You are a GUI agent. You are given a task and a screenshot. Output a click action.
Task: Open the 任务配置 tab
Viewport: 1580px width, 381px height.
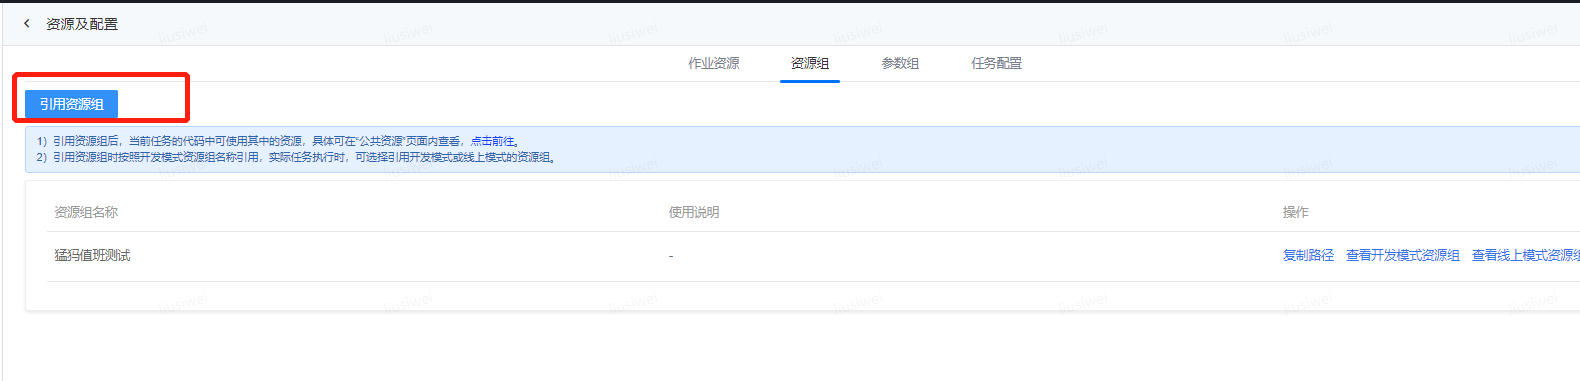(997, 63)
